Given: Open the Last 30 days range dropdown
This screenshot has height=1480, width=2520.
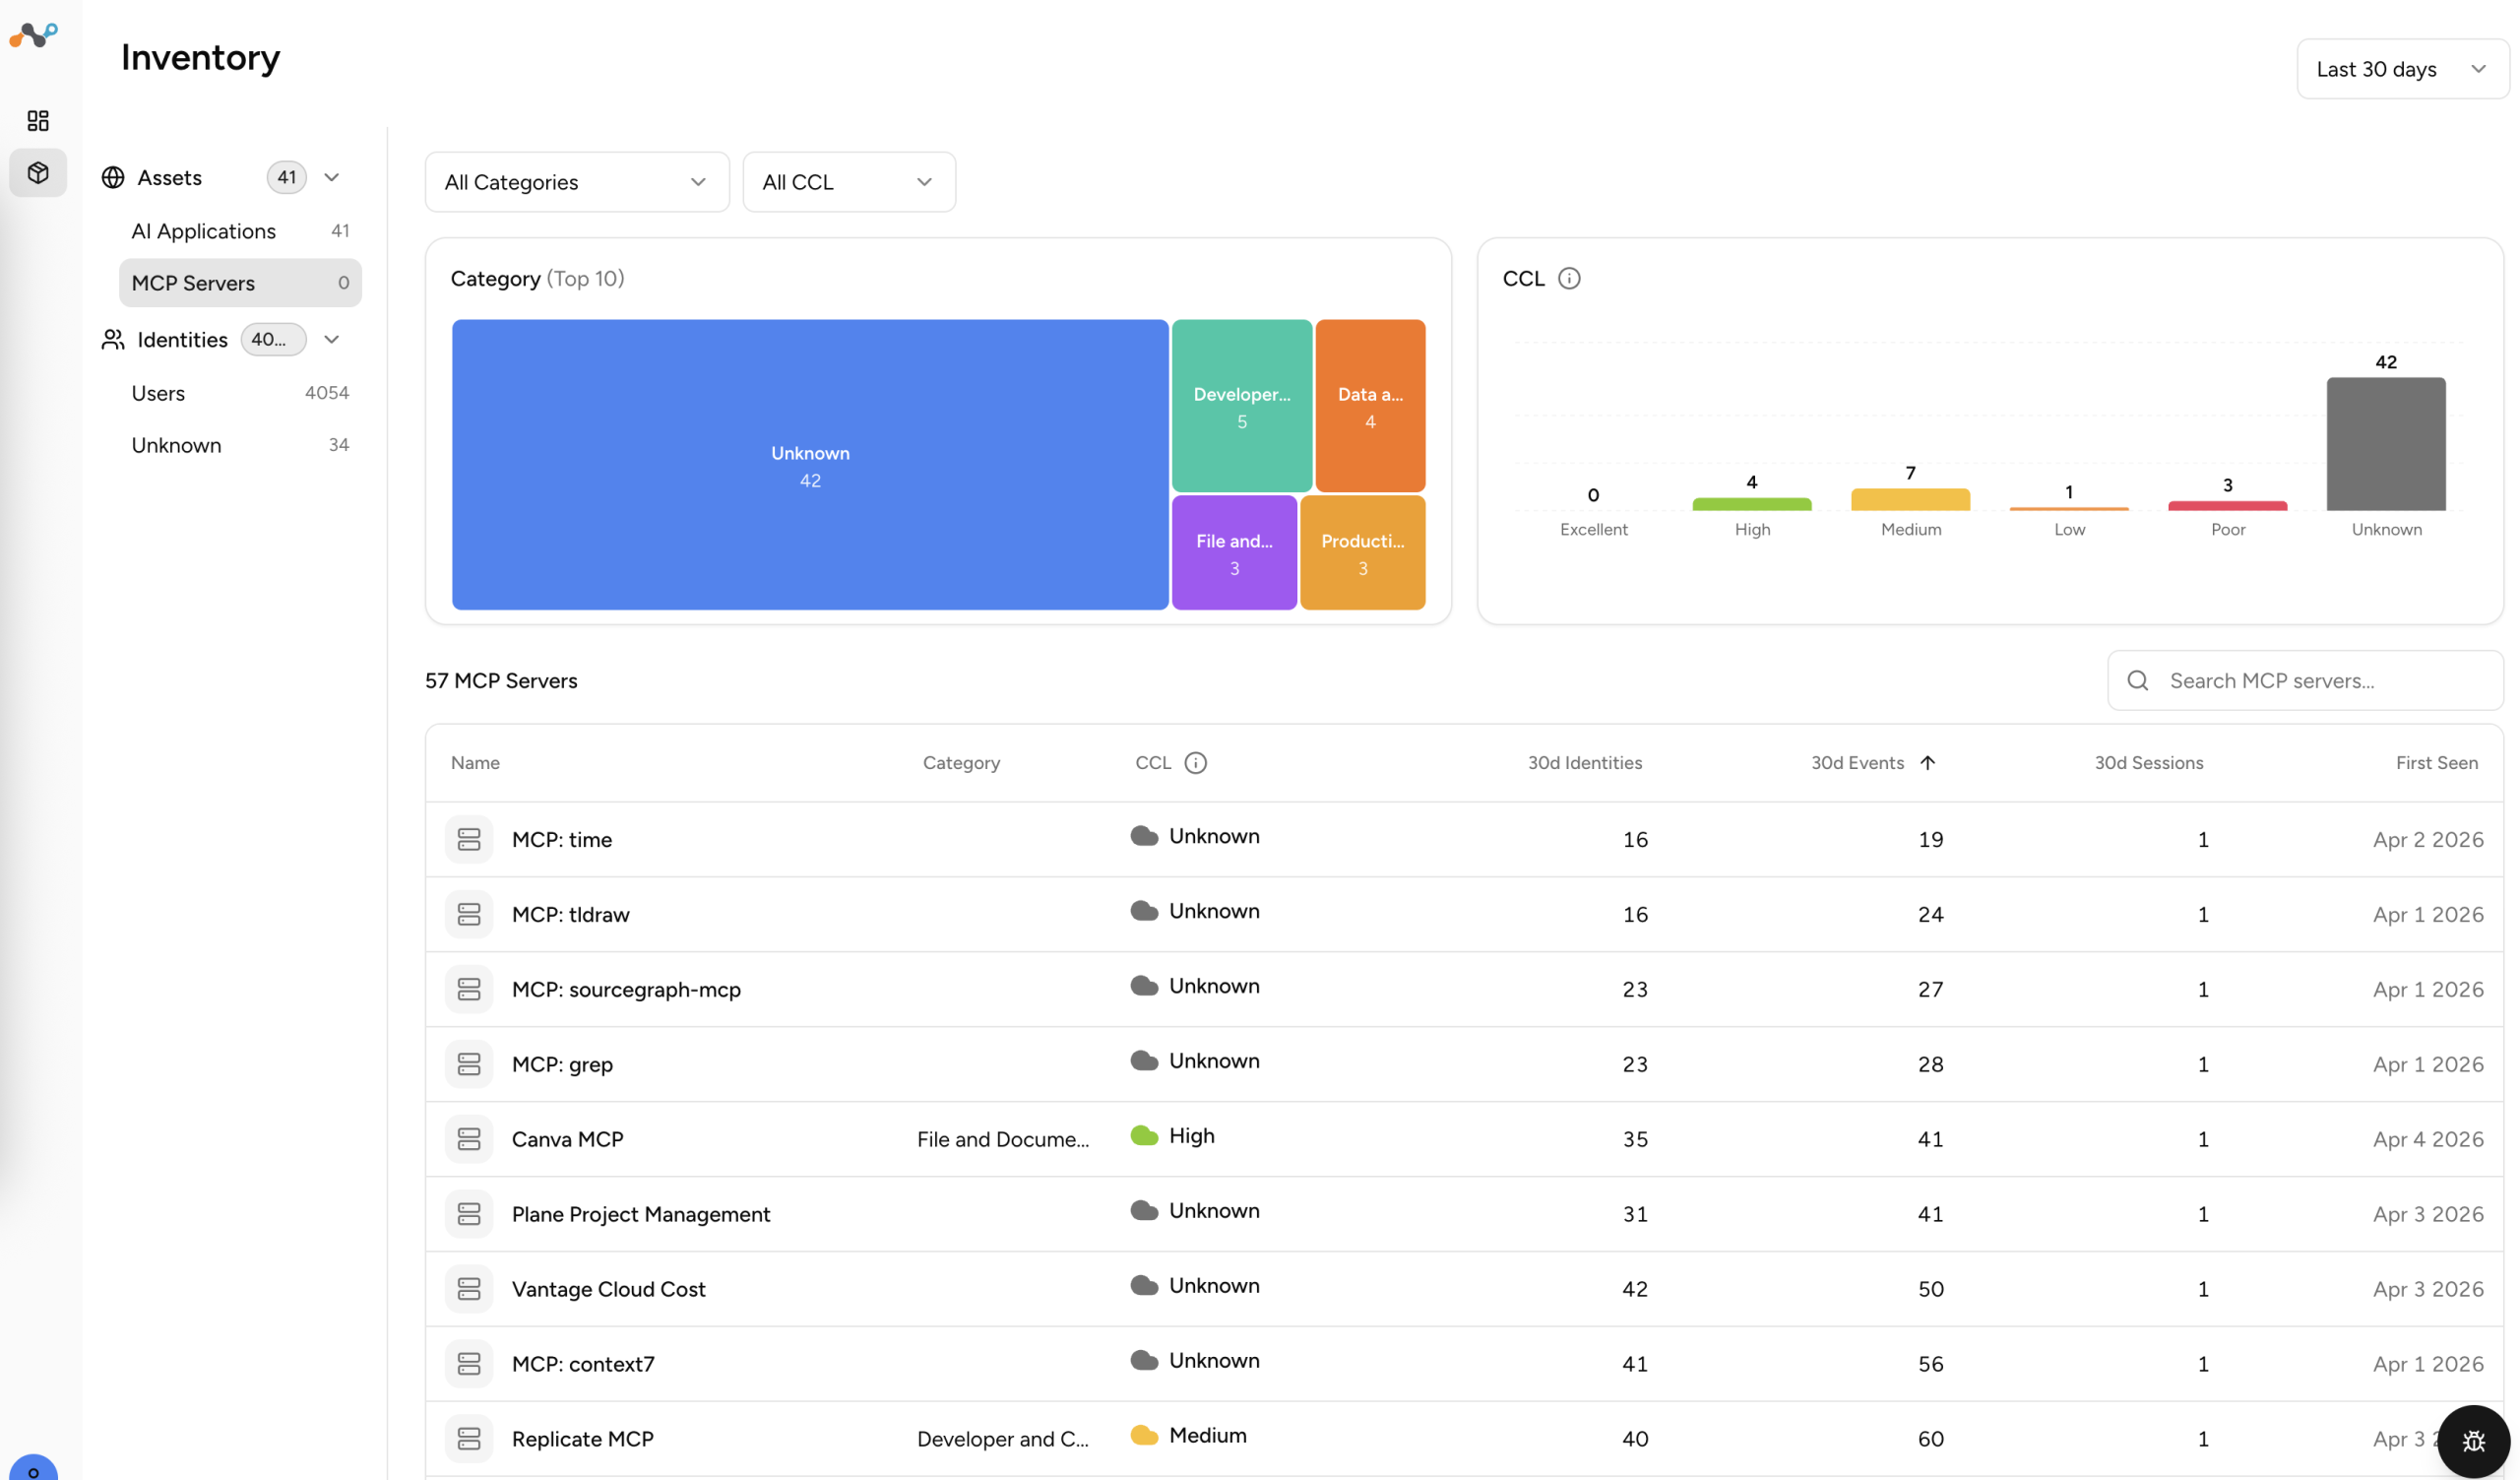Looking at the screenshot, I should [x=2402, y=69].
